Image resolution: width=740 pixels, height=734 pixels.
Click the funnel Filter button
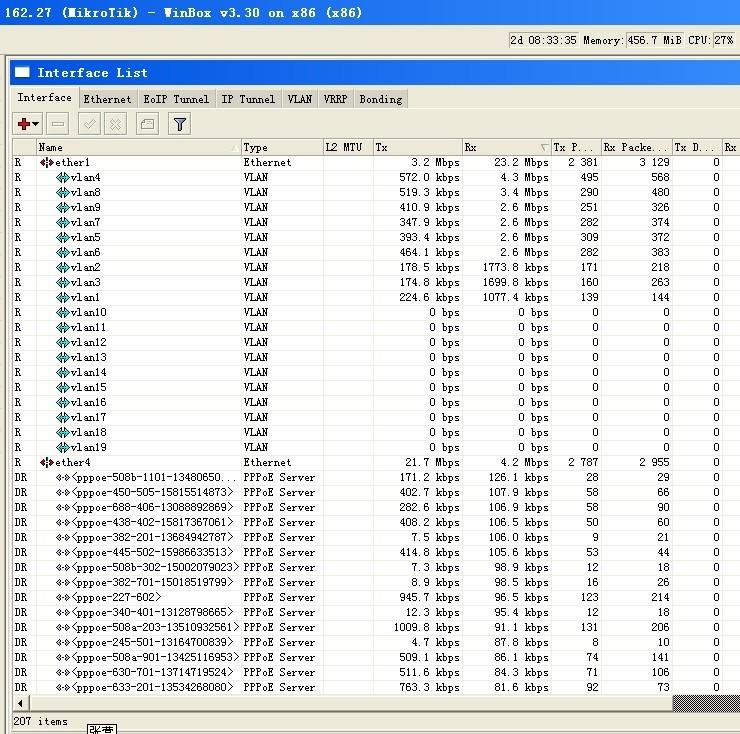click(x=180, y=124)
